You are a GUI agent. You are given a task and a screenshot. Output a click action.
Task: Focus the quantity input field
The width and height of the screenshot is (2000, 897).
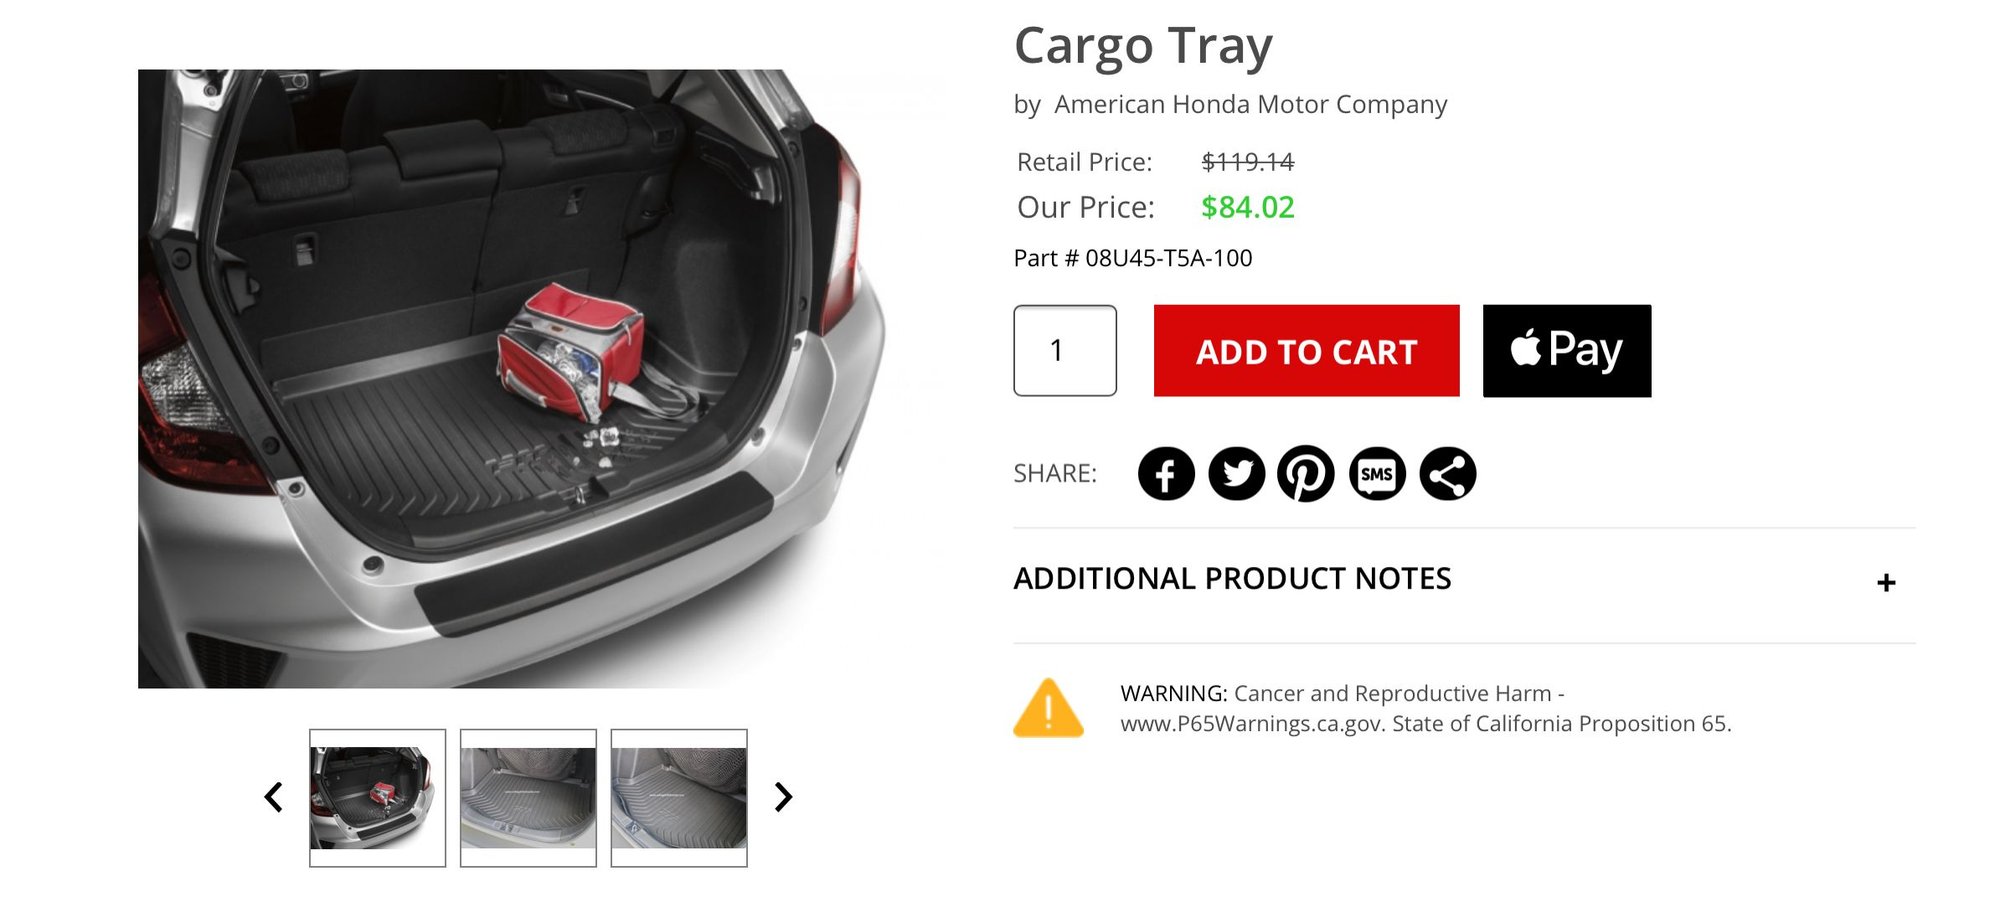[1065, 351]
